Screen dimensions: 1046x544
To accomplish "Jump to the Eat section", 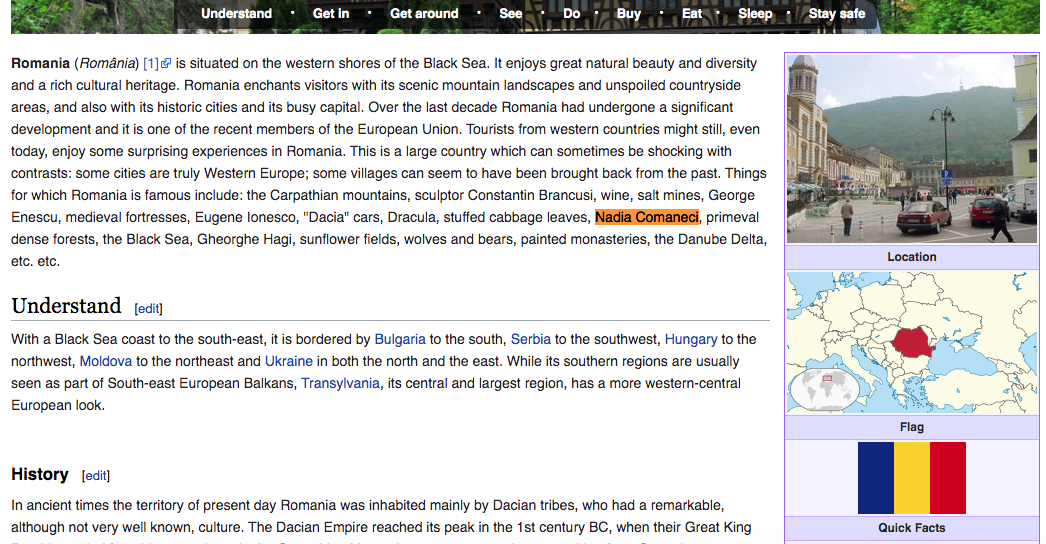I will 692,14.
